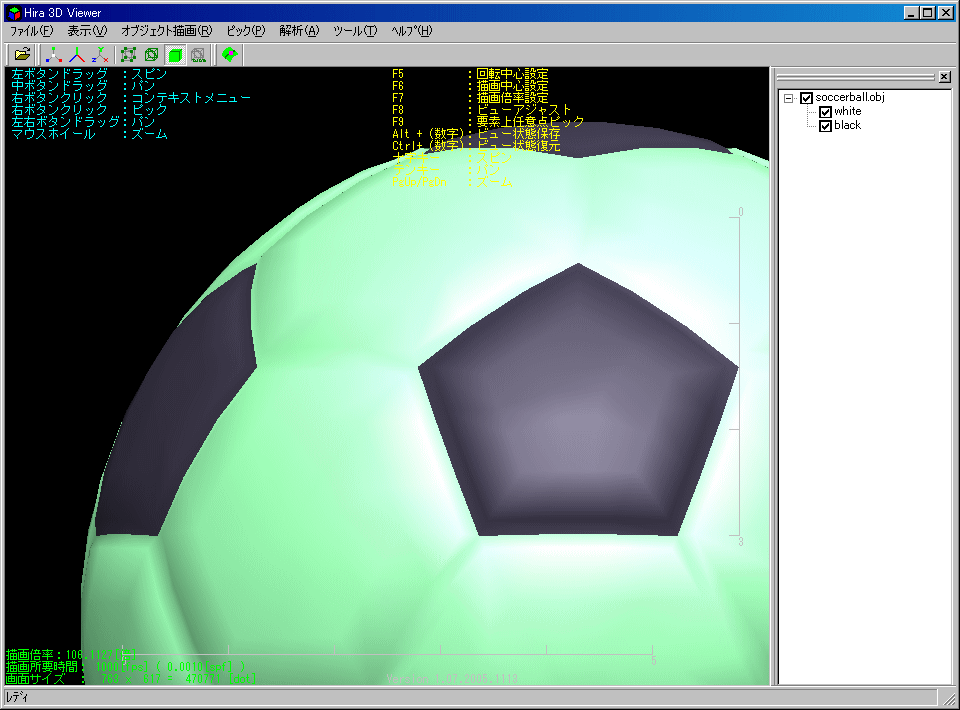Click the 描画倍率 readout text
960x710 pixels.
(x=71, y=654)
